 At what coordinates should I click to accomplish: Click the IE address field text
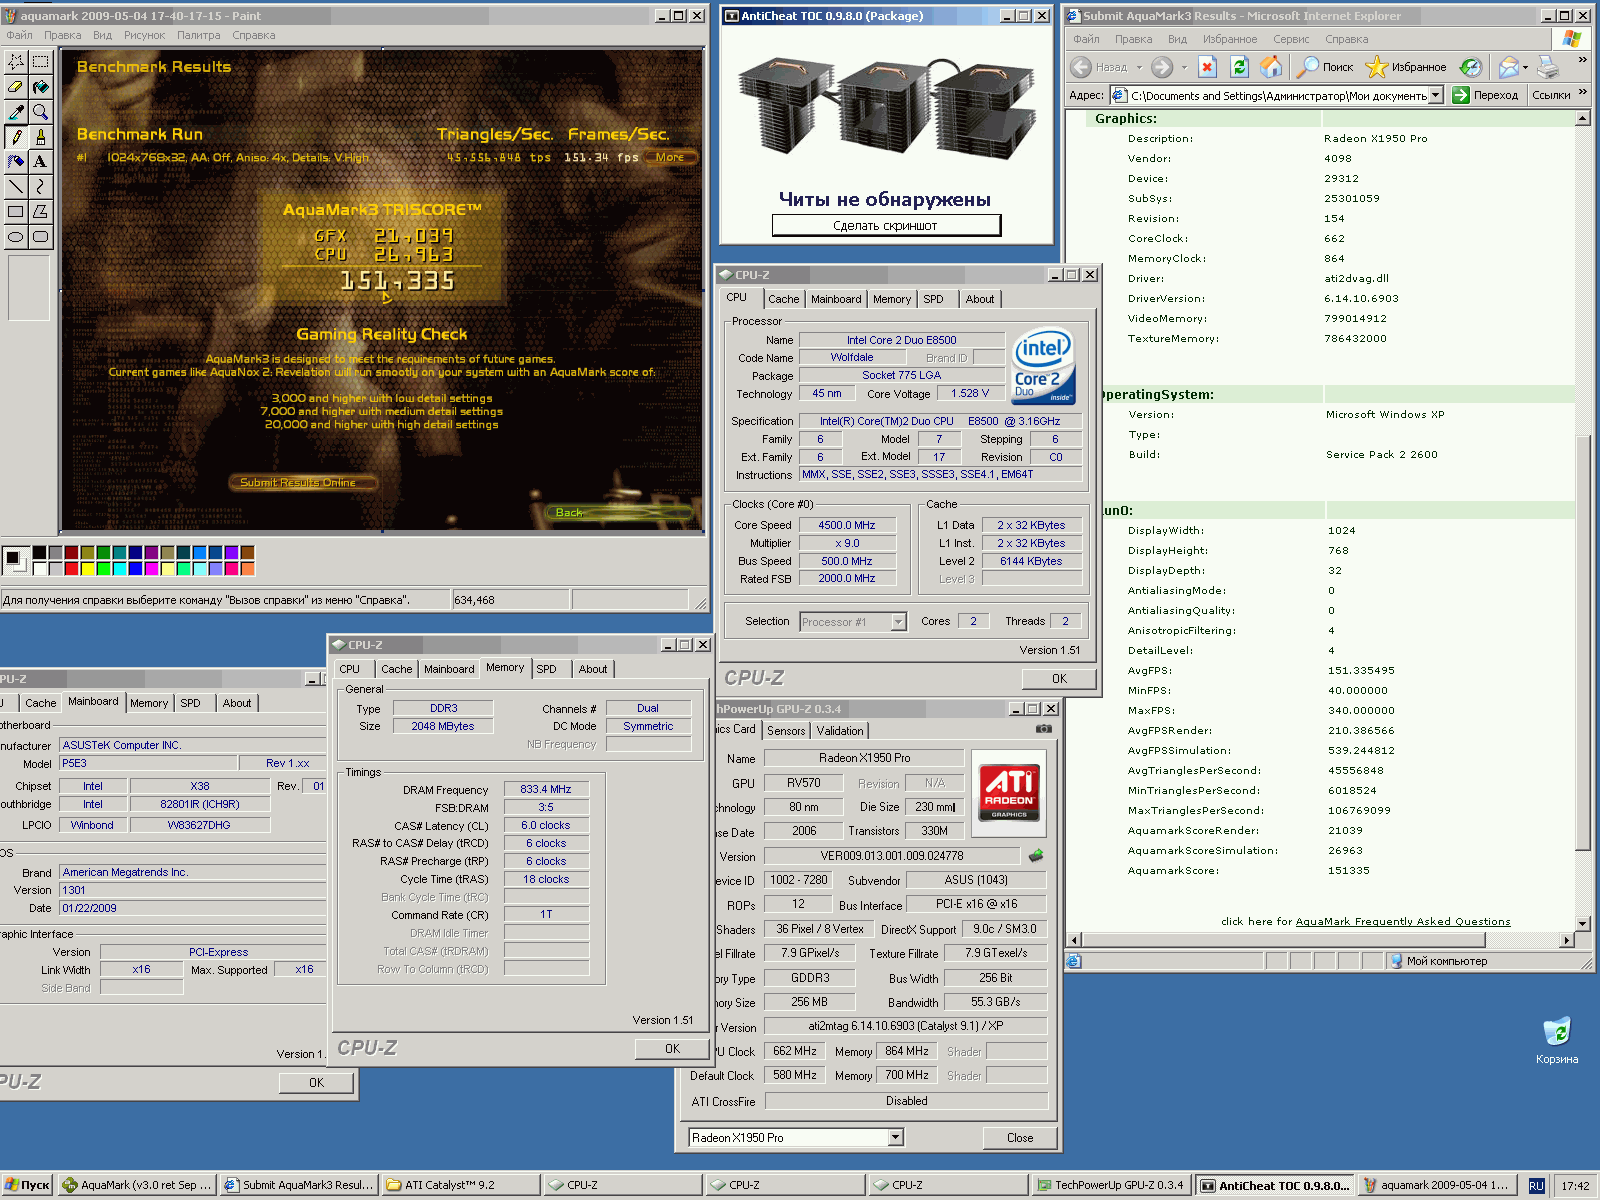pyautogui.click(x=1278, y=96)
